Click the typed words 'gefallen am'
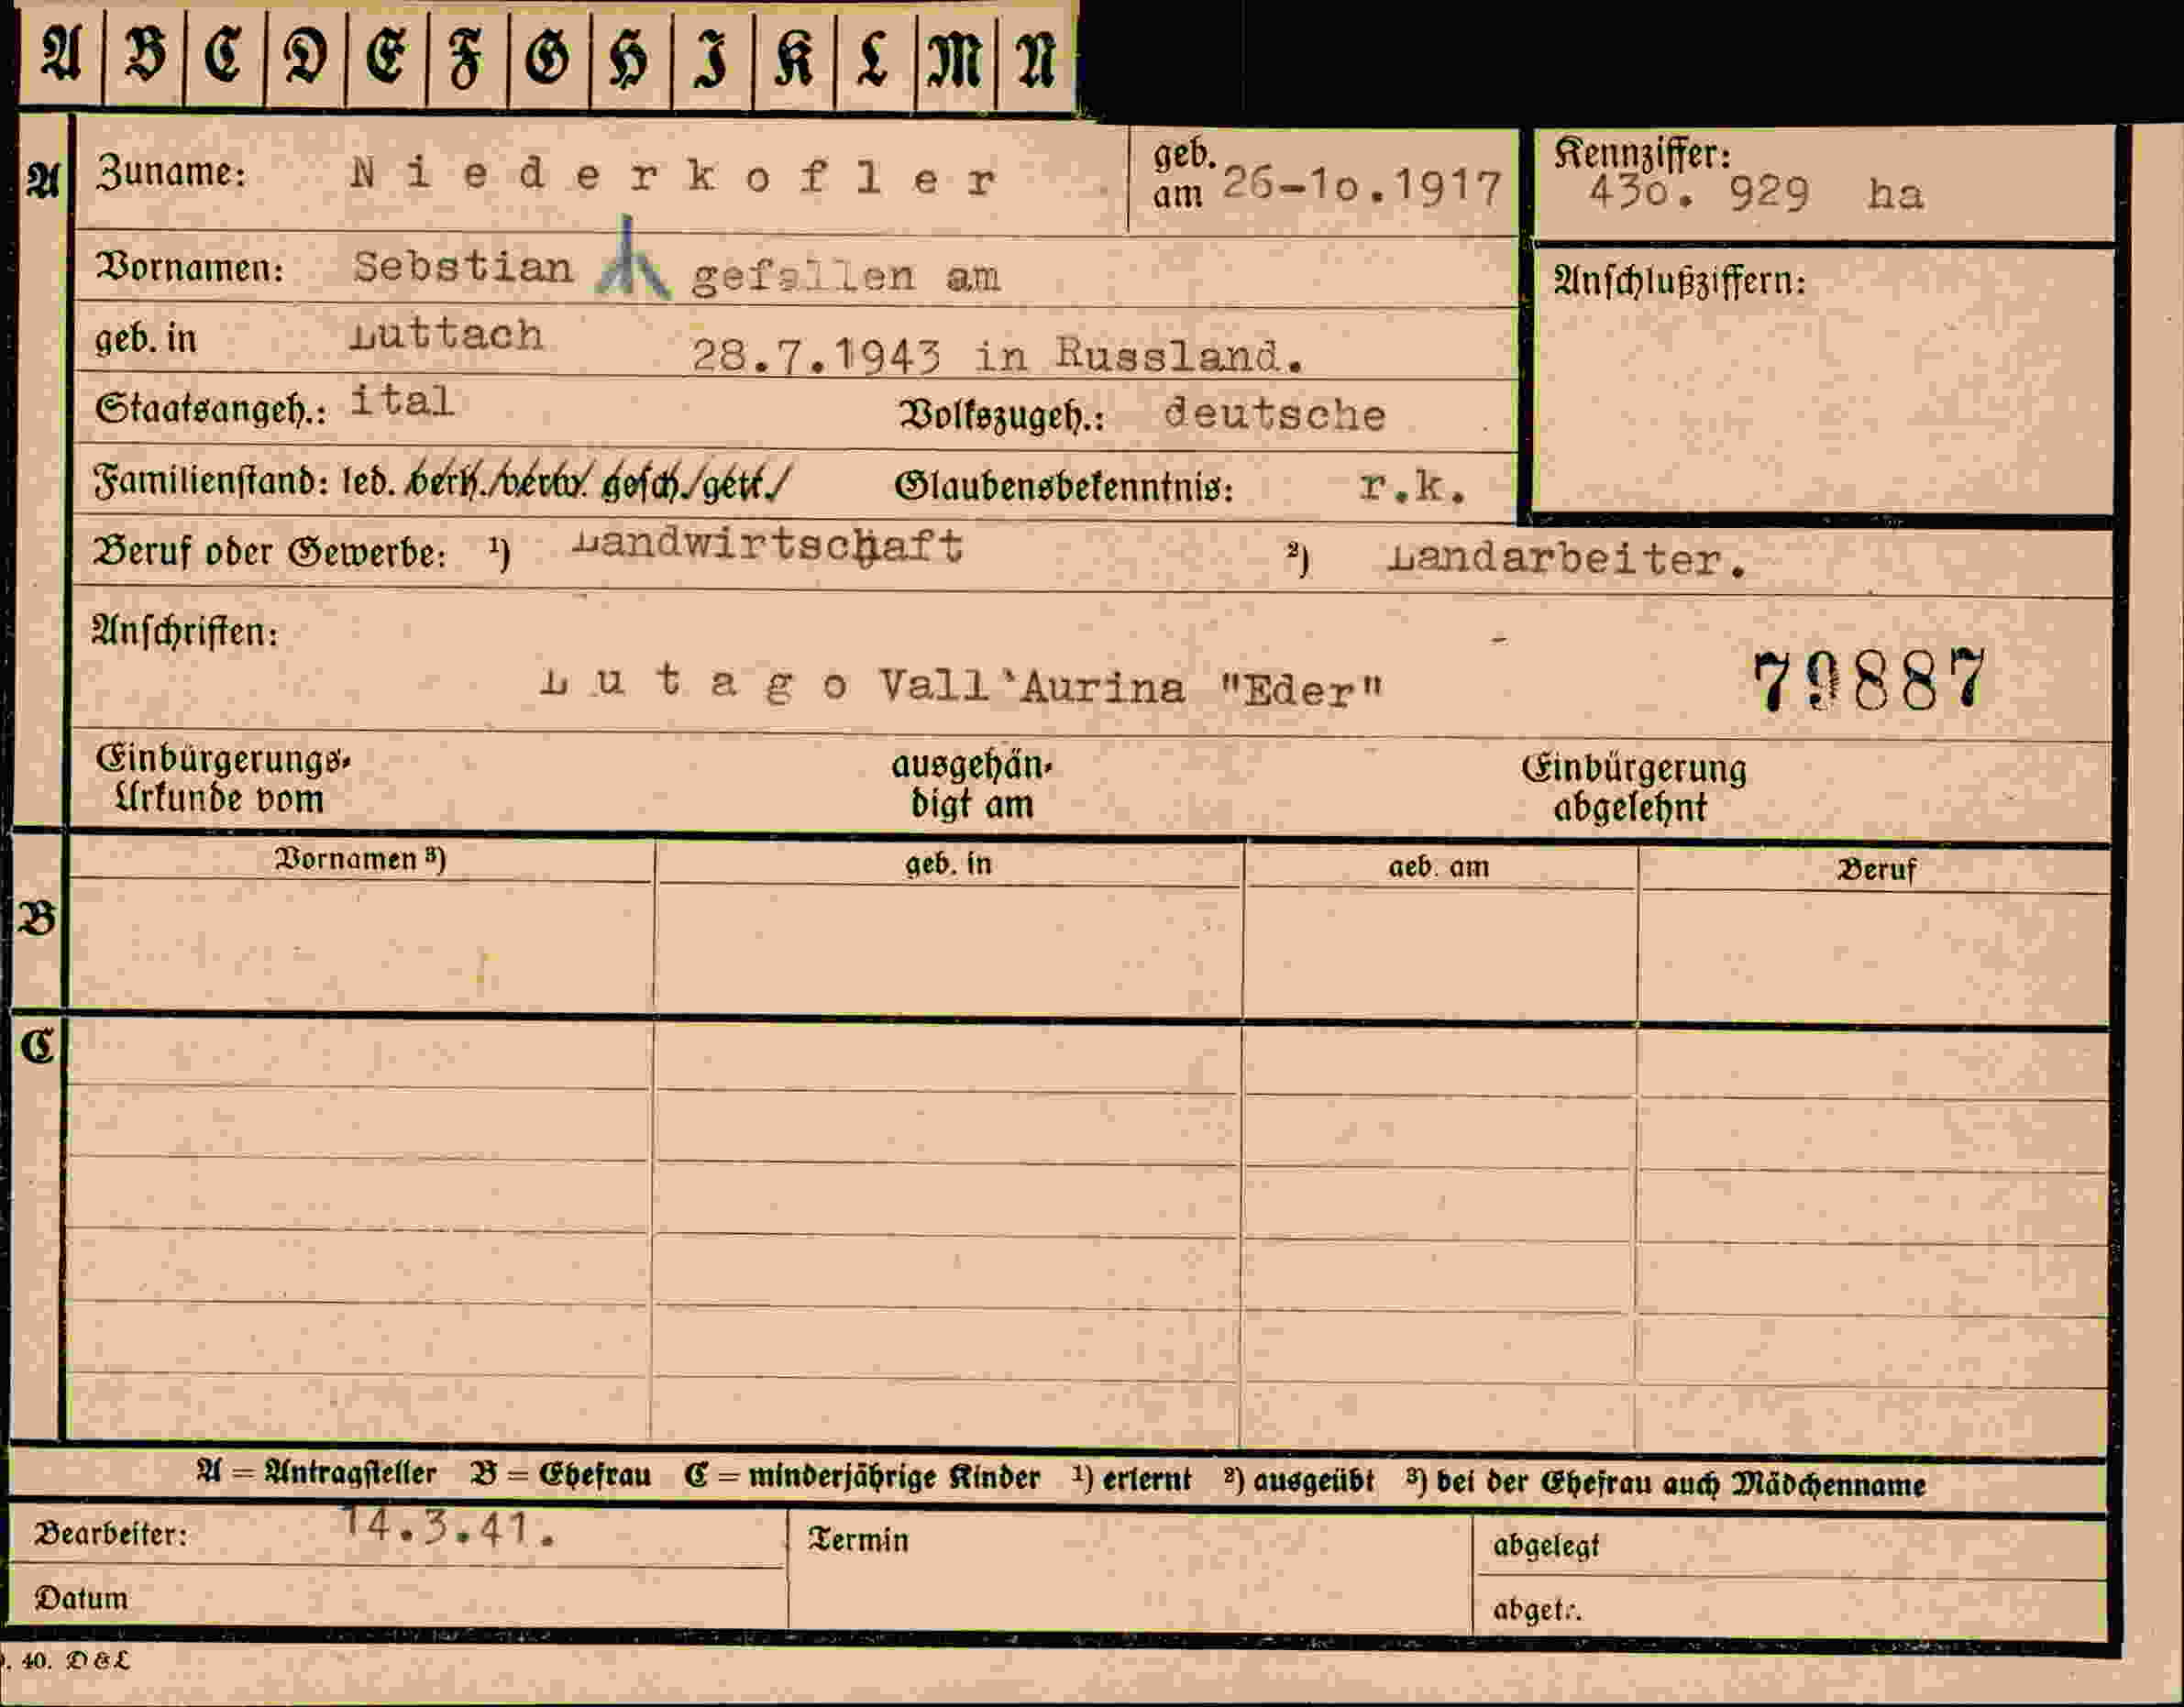Image resolution: width=2184 pixels, height=1707 pixels. click(x=845, y=276)
